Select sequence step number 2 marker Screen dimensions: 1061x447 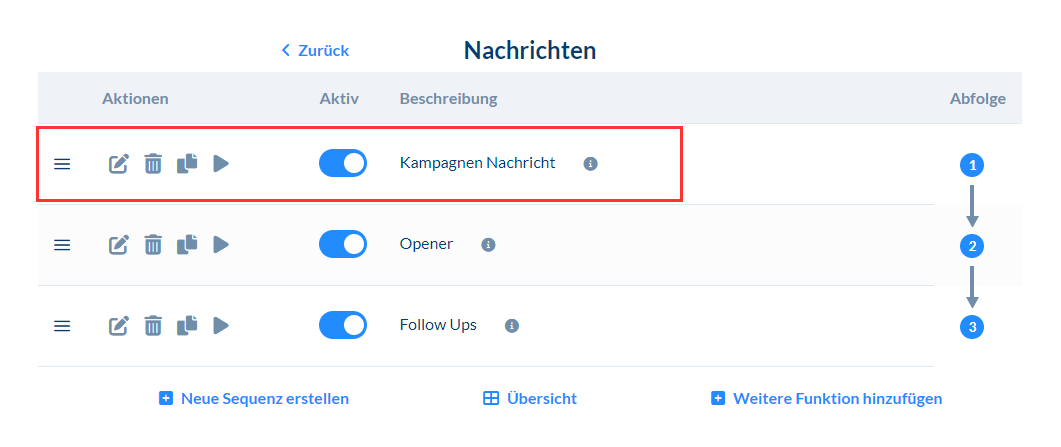(971, 246)
